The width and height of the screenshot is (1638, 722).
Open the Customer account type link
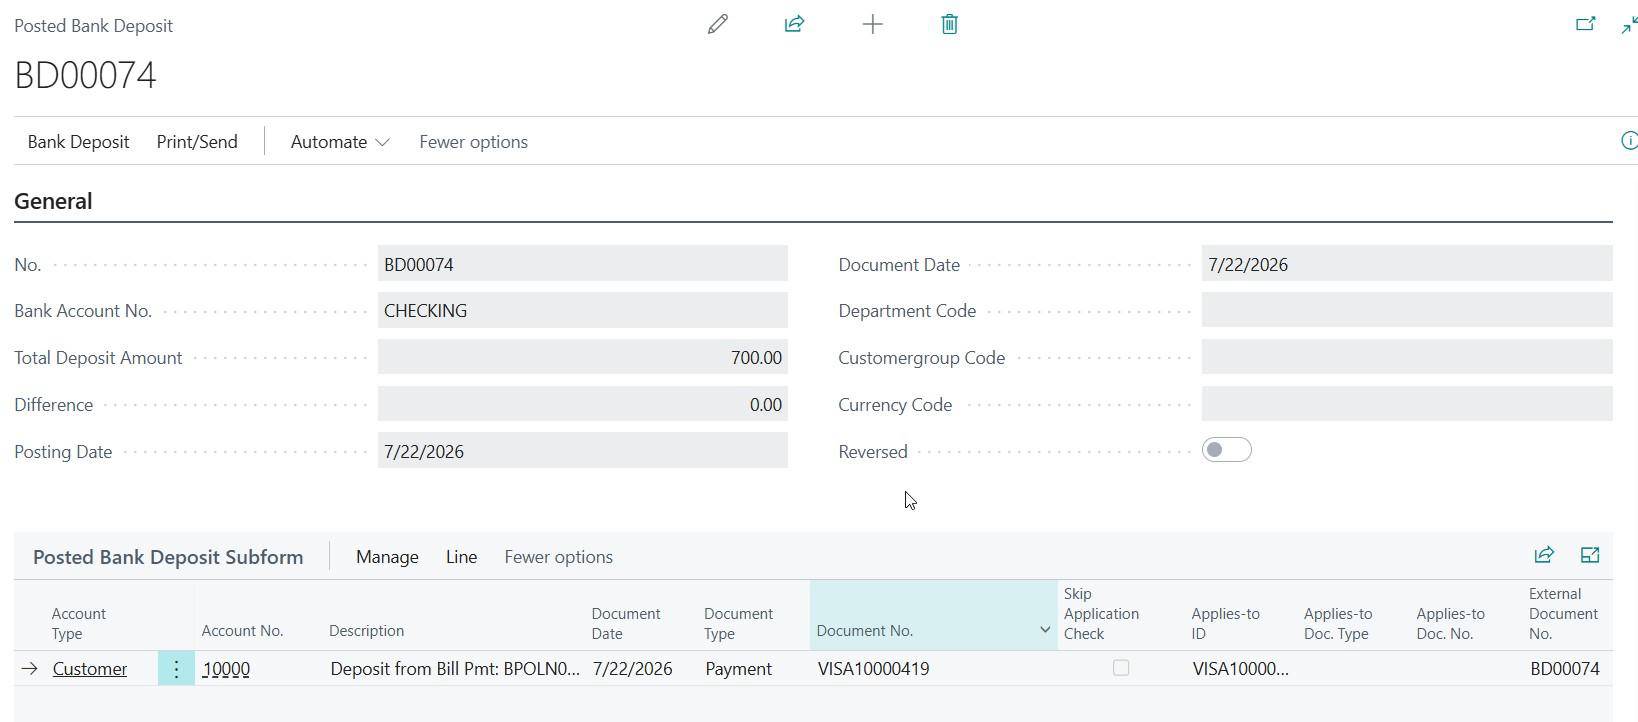[x=90, y=669]
